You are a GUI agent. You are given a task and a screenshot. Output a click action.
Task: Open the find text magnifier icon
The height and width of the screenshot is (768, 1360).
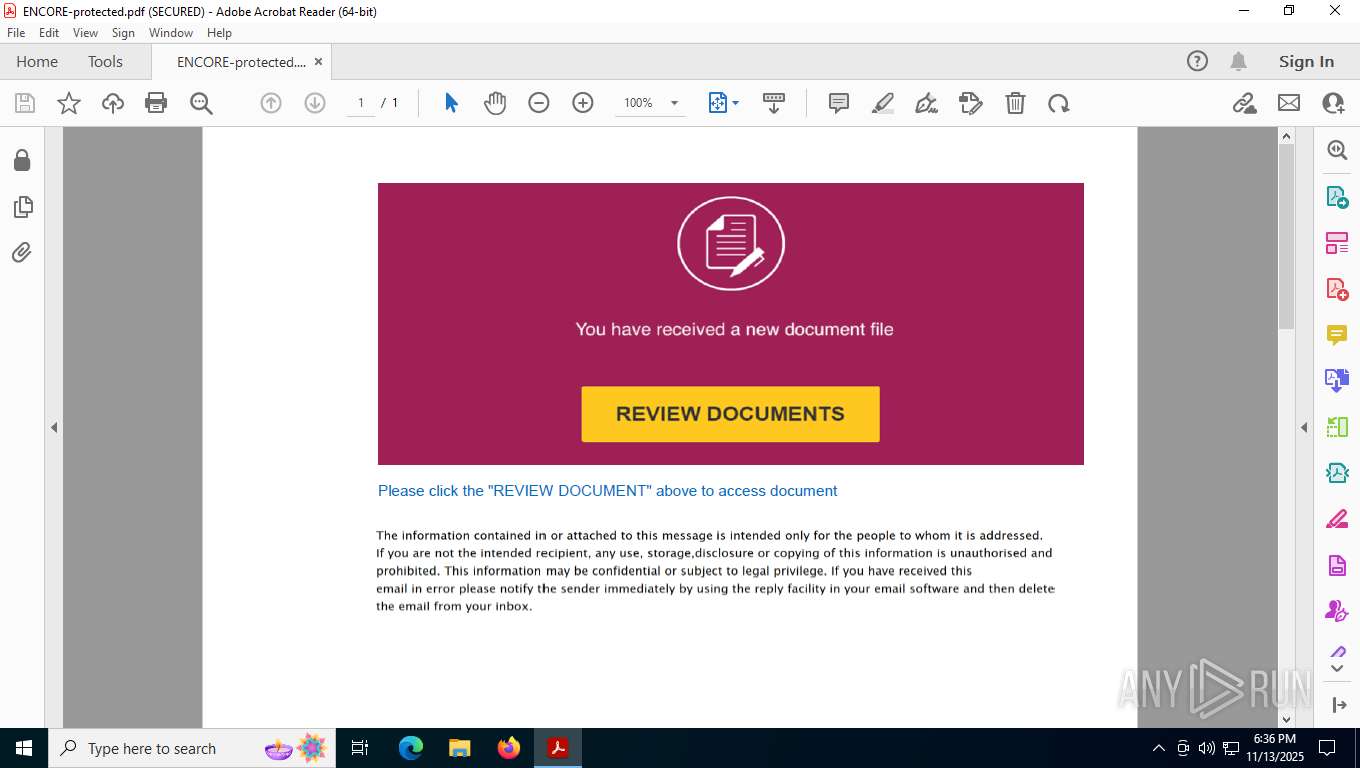[201, 103]
